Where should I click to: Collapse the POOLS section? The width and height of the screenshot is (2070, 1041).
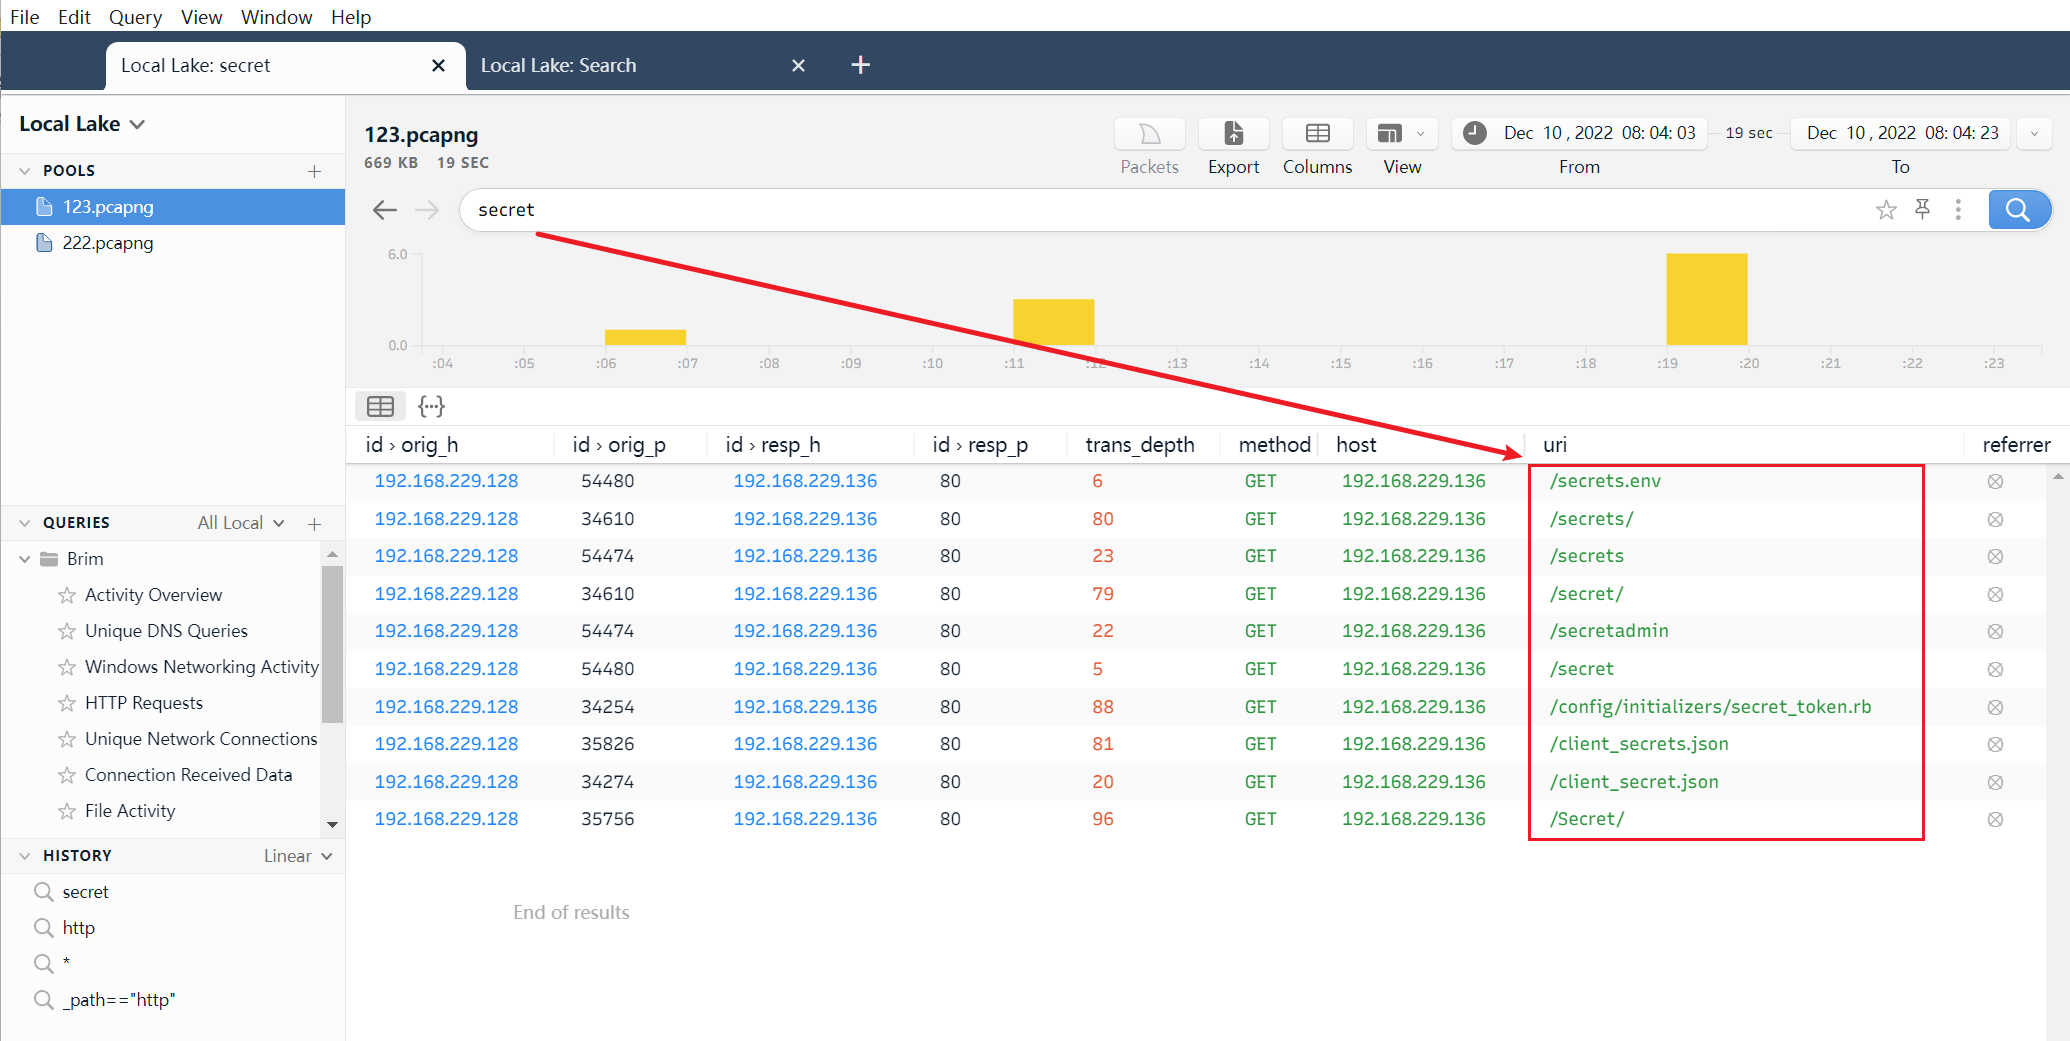tap(25, 171)
